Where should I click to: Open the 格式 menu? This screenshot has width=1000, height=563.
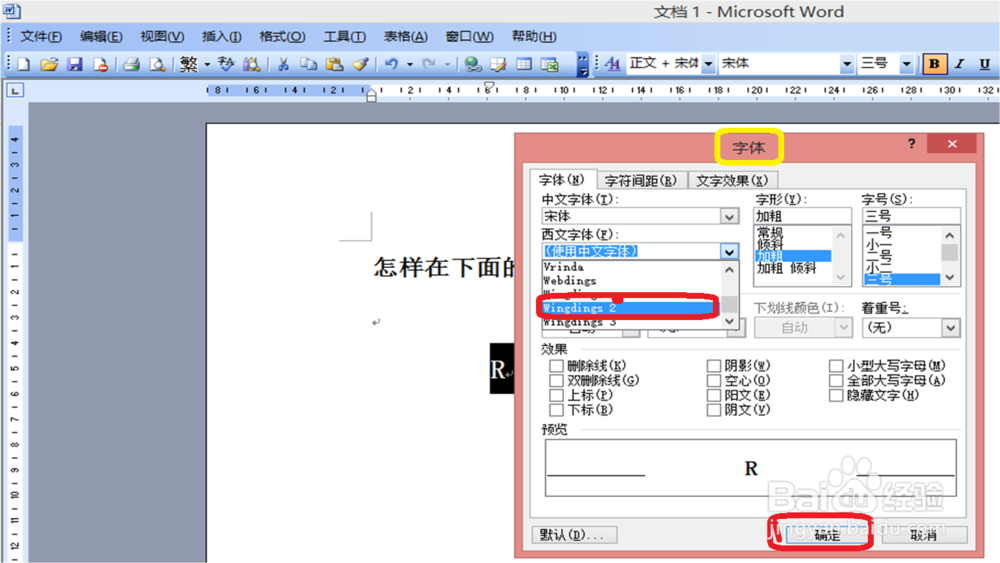point(282,36)
